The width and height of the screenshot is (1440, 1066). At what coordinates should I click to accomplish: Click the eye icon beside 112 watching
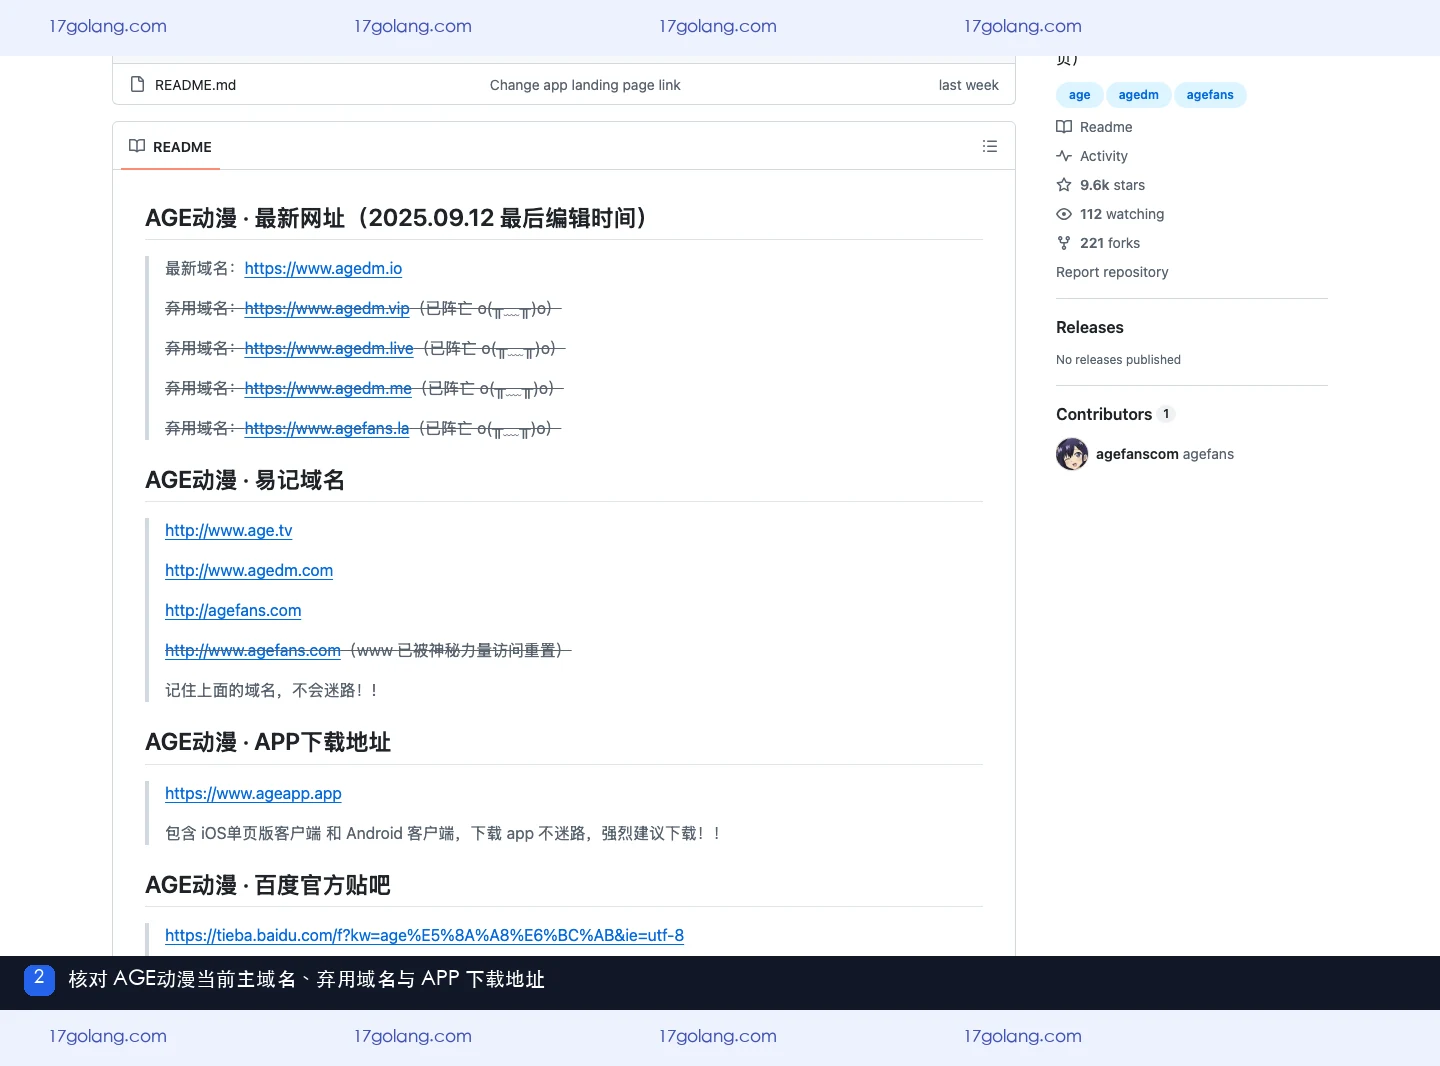(1064, 214)
